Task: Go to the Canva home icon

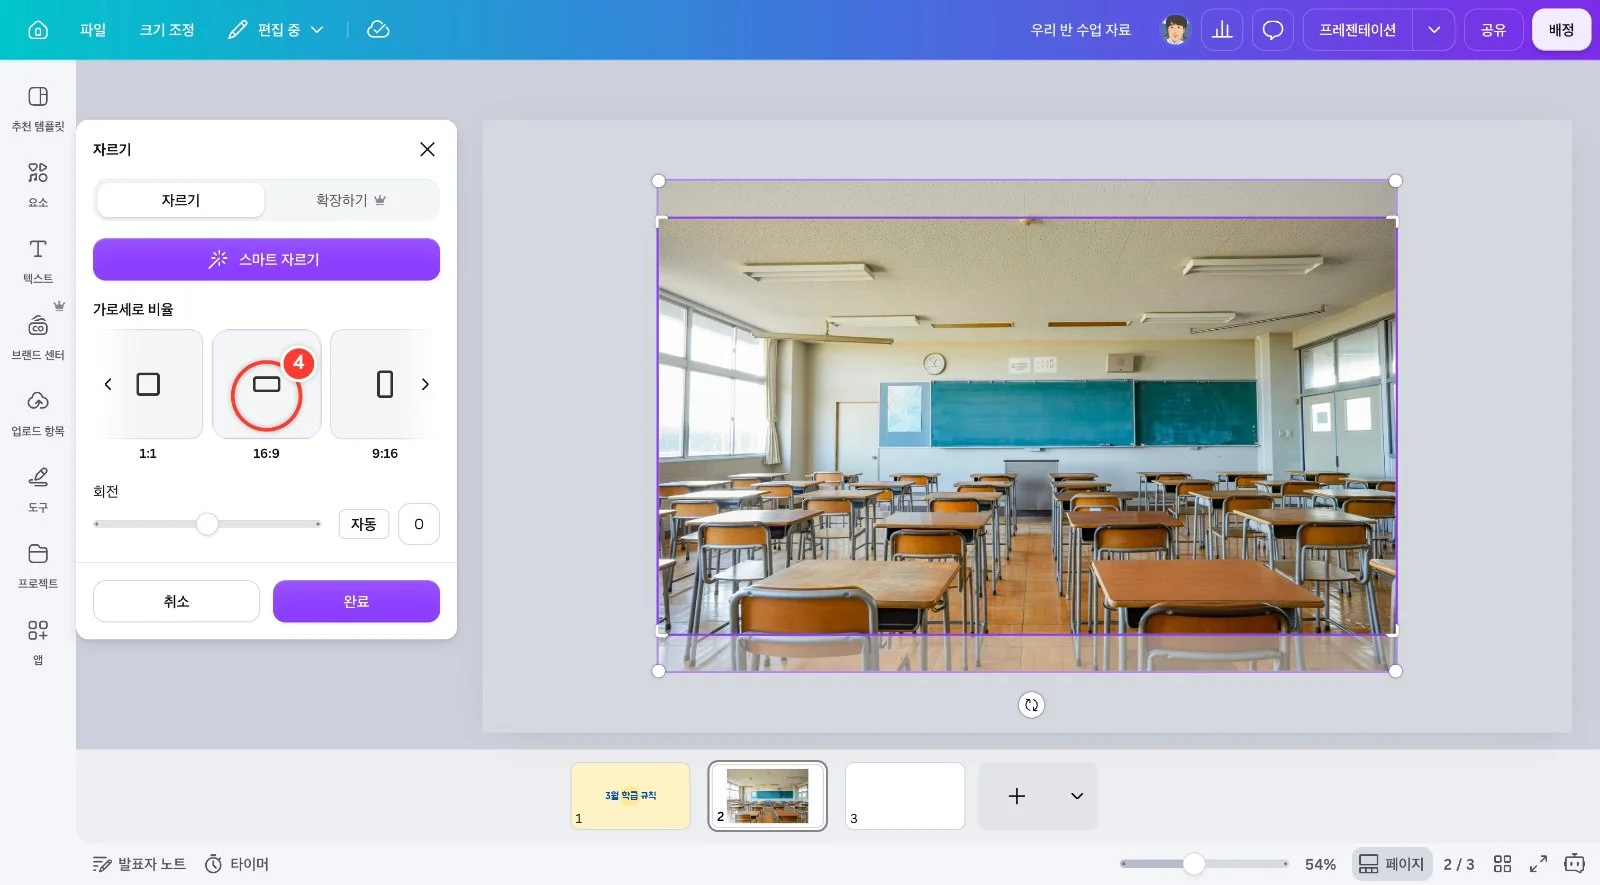Action: point(38,30)
